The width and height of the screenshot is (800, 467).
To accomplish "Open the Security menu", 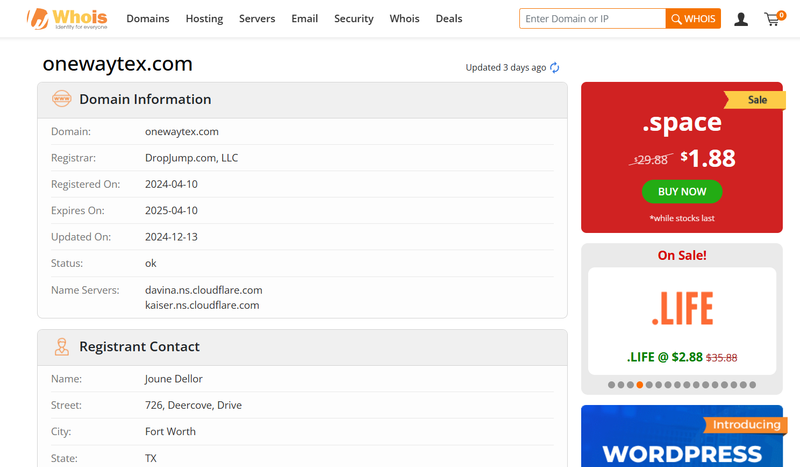I will click(x=354, y=19).
